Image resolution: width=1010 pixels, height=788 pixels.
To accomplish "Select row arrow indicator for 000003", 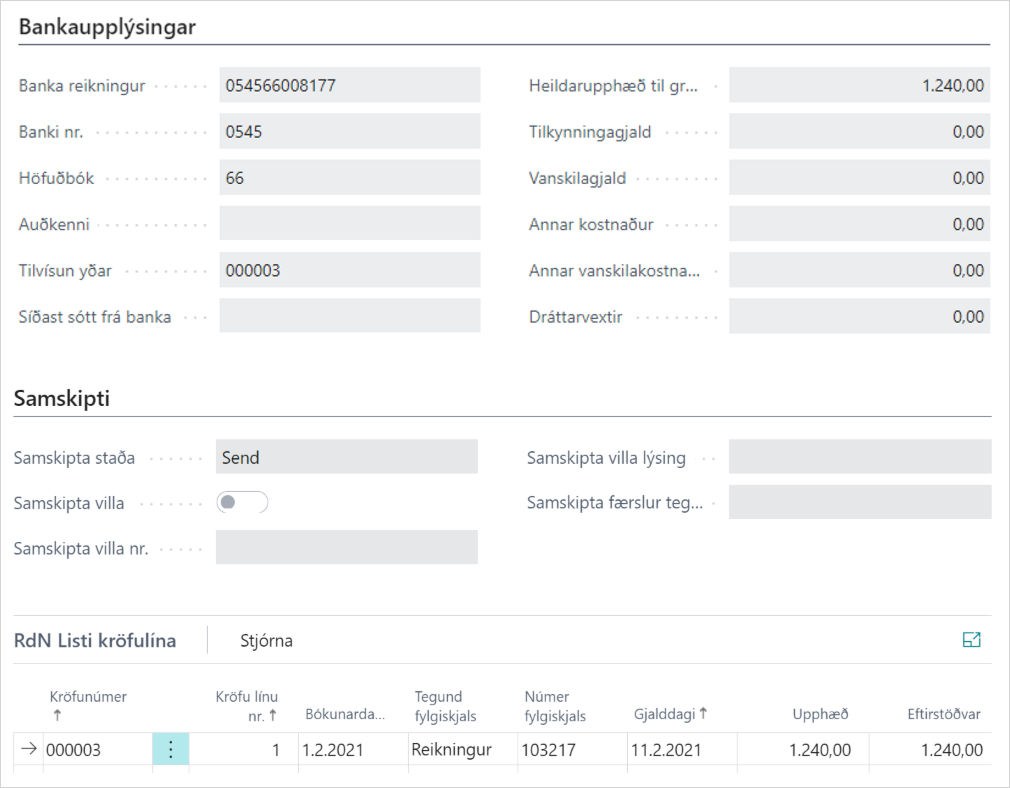I will tap(28, 750).
